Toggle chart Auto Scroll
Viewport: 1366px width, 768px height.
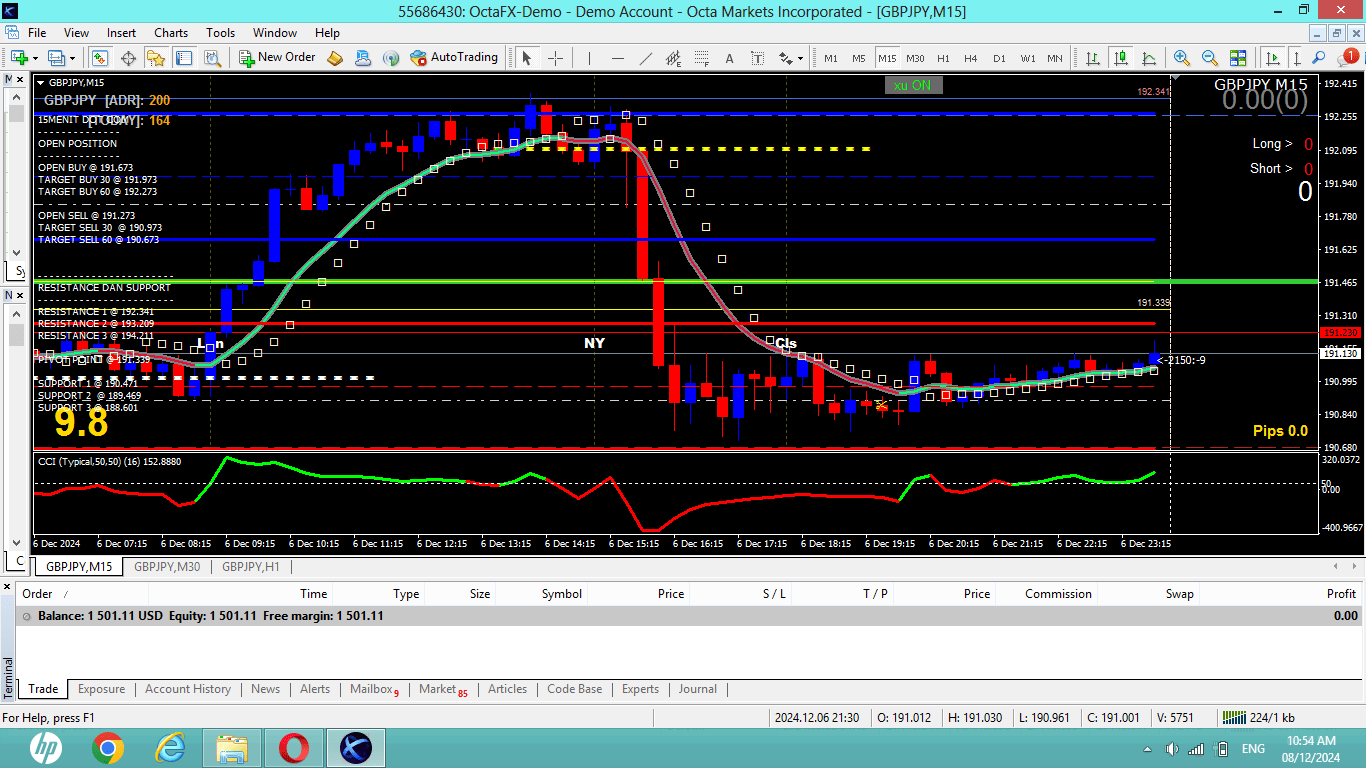coord(1272,58)
